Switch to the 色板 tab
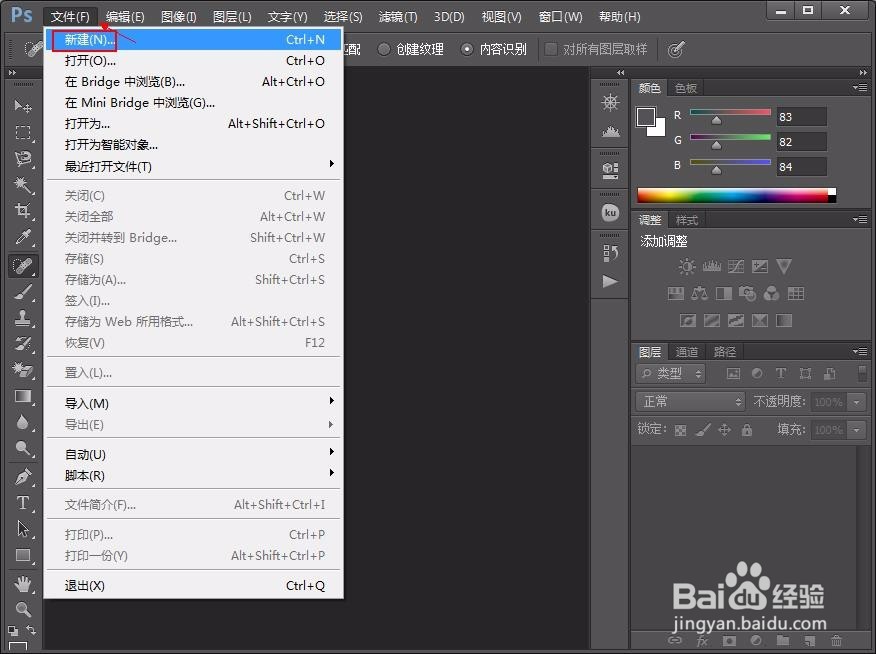876x654 pixels. click(x=685, y=88)
